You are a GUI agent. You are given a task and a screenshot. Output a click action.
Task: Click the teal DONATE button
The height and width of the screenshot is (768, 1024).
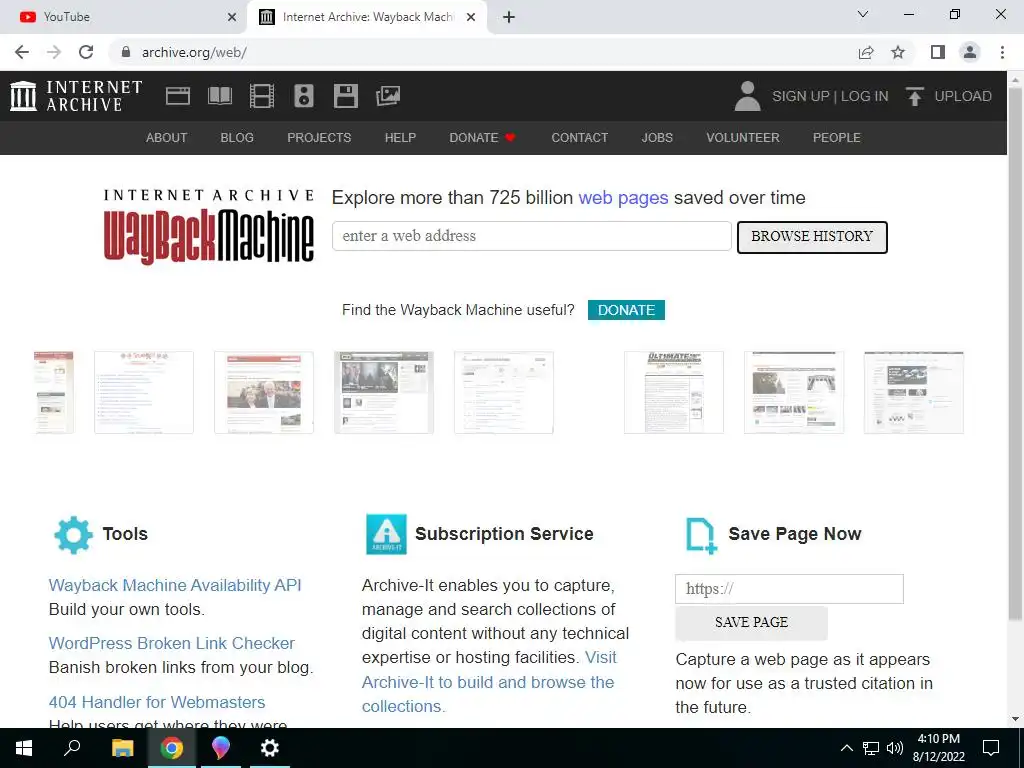click(x=626, y=310)
